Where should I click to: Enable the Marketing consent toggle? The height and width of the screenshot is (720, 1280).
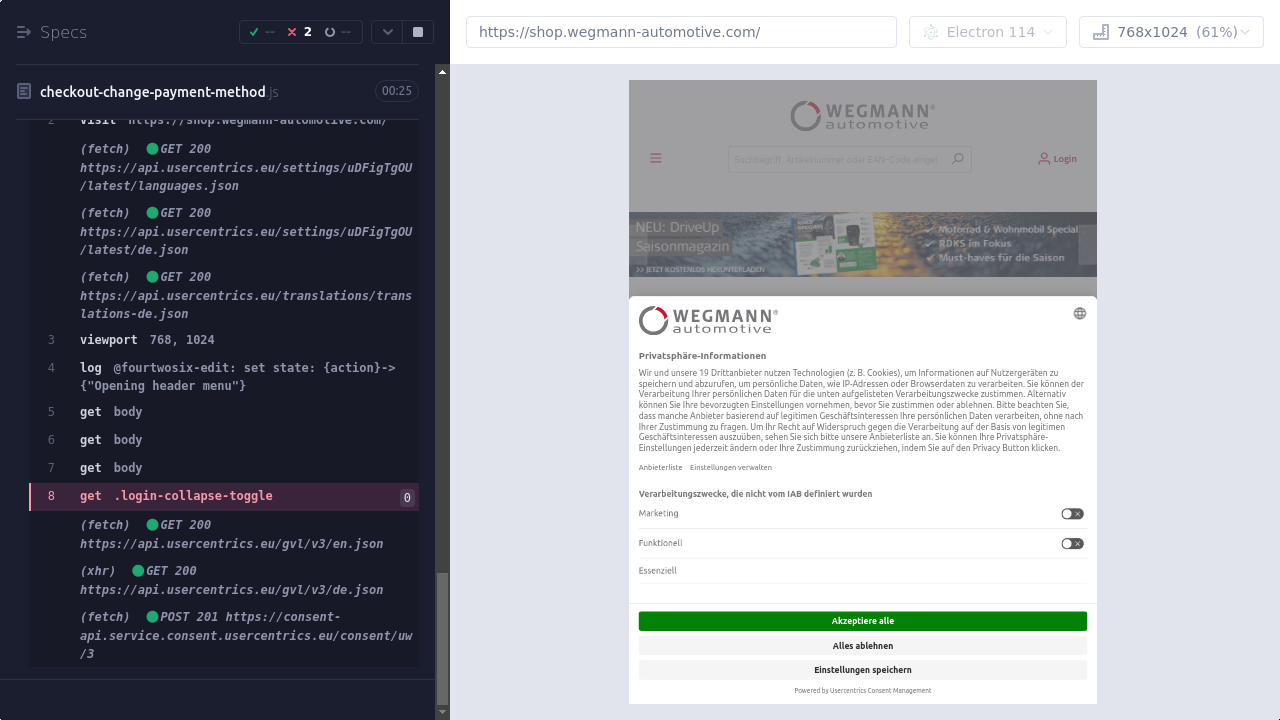pyautogui.click(x=1072, y=514)
